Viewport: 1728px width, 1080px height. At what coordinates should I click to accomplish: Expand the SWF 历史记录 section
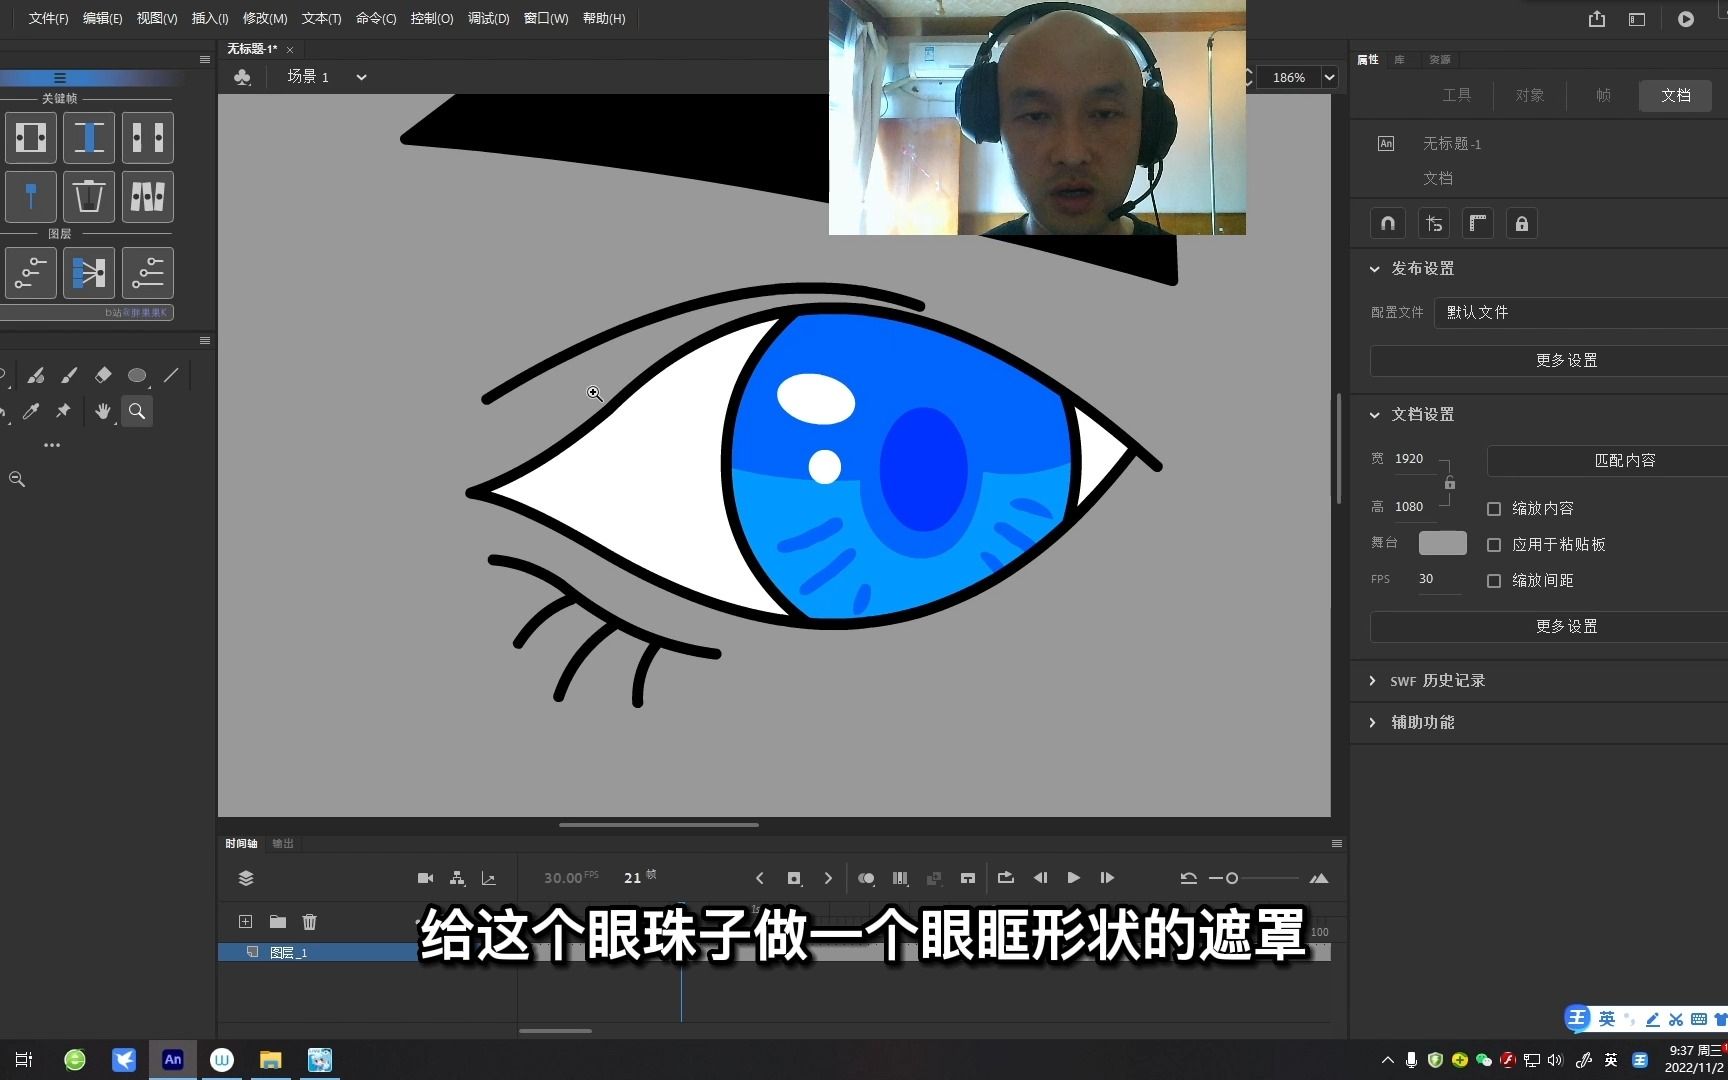point(1373,681)
